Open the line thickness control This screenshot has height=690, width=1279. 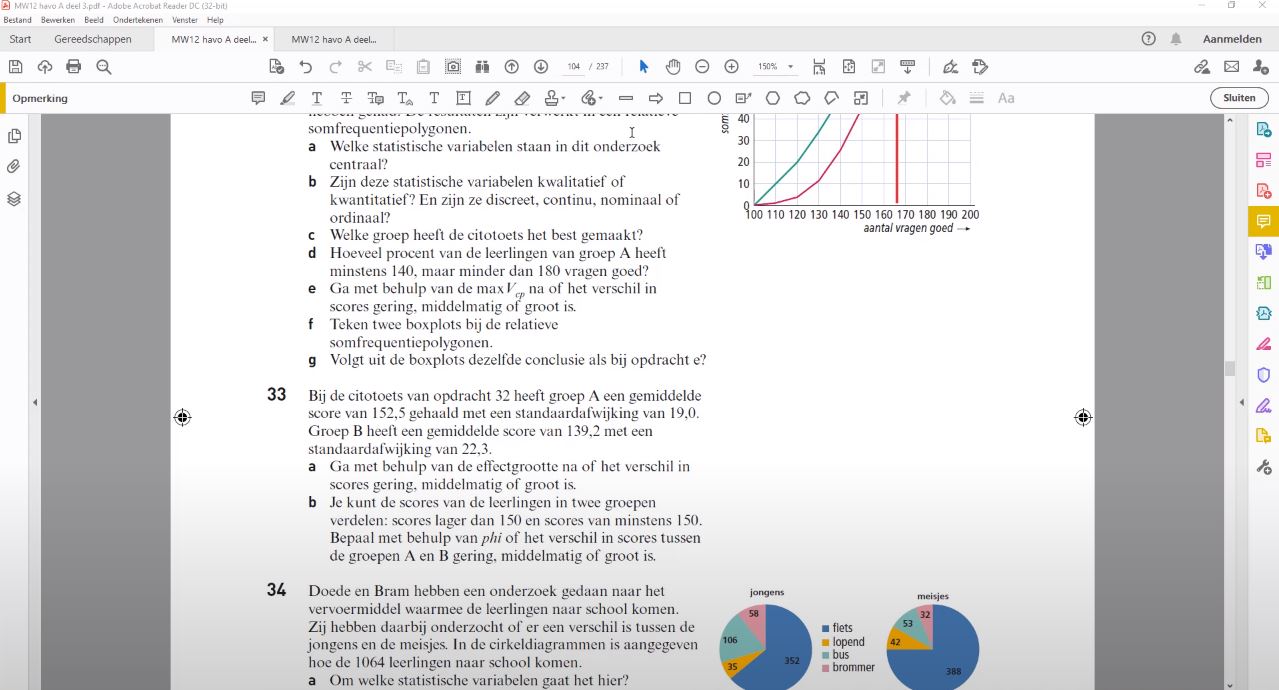coord(977,98)
